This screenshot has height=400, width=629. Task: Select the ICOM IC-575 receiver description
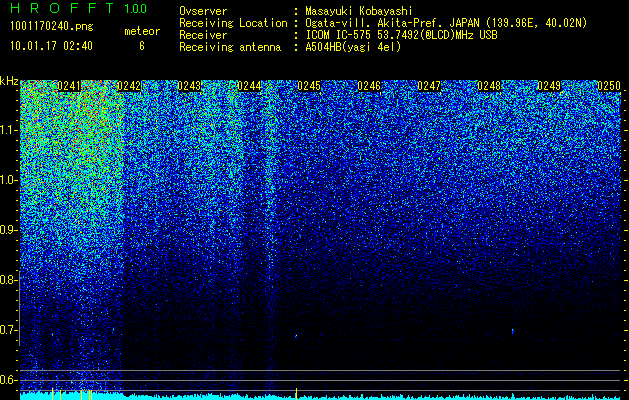click(401, 35)
